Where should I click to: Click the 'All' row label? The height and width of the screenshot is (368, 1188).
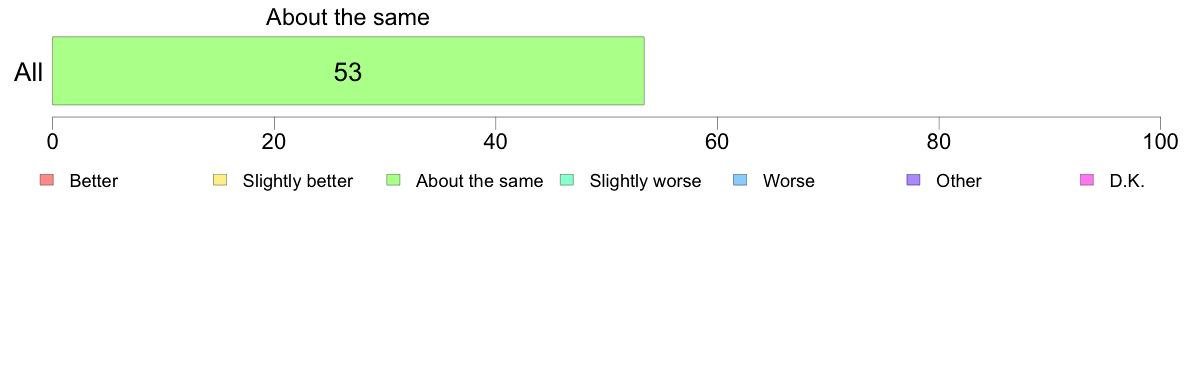[29, 73]
